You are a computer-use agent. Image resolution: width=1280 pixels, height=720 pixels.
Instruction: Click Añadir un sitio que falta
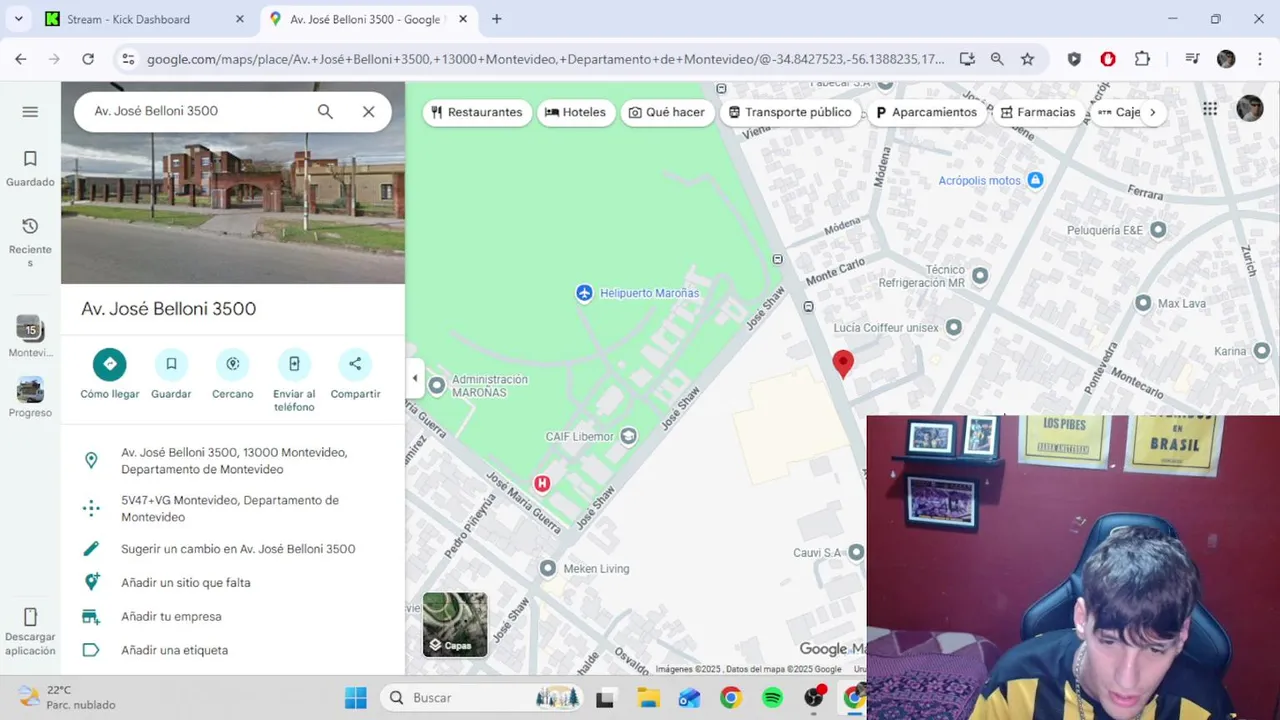pyautogui.click(x=233, y=582)
